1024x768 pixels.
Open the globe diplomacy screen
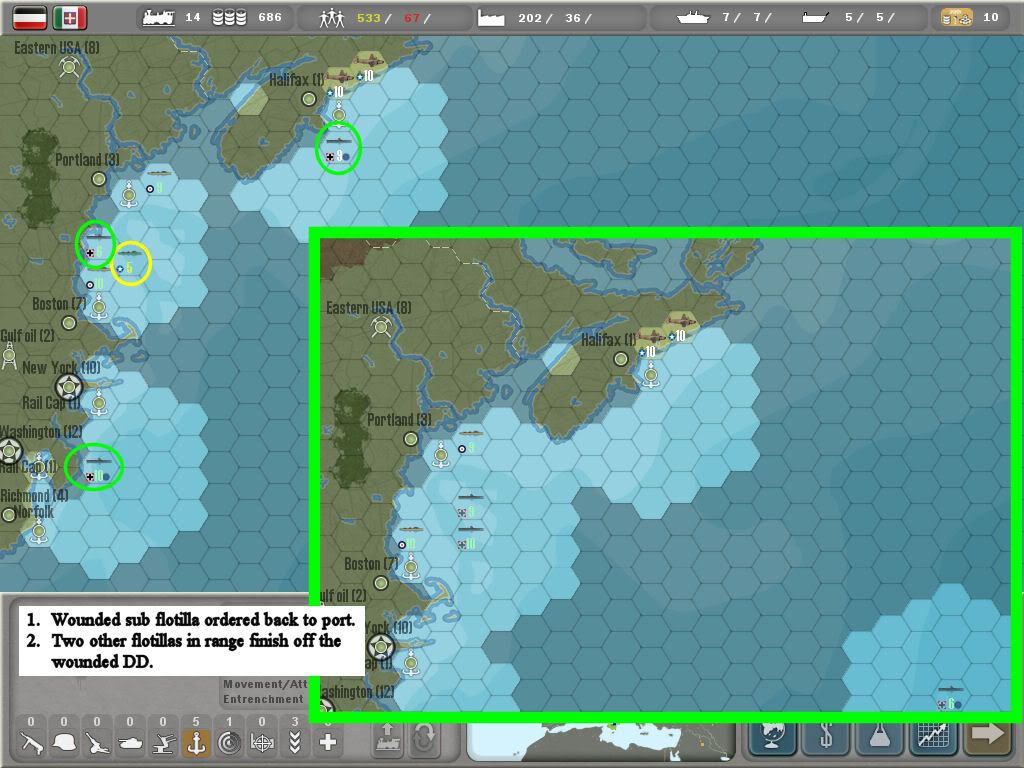772,737
